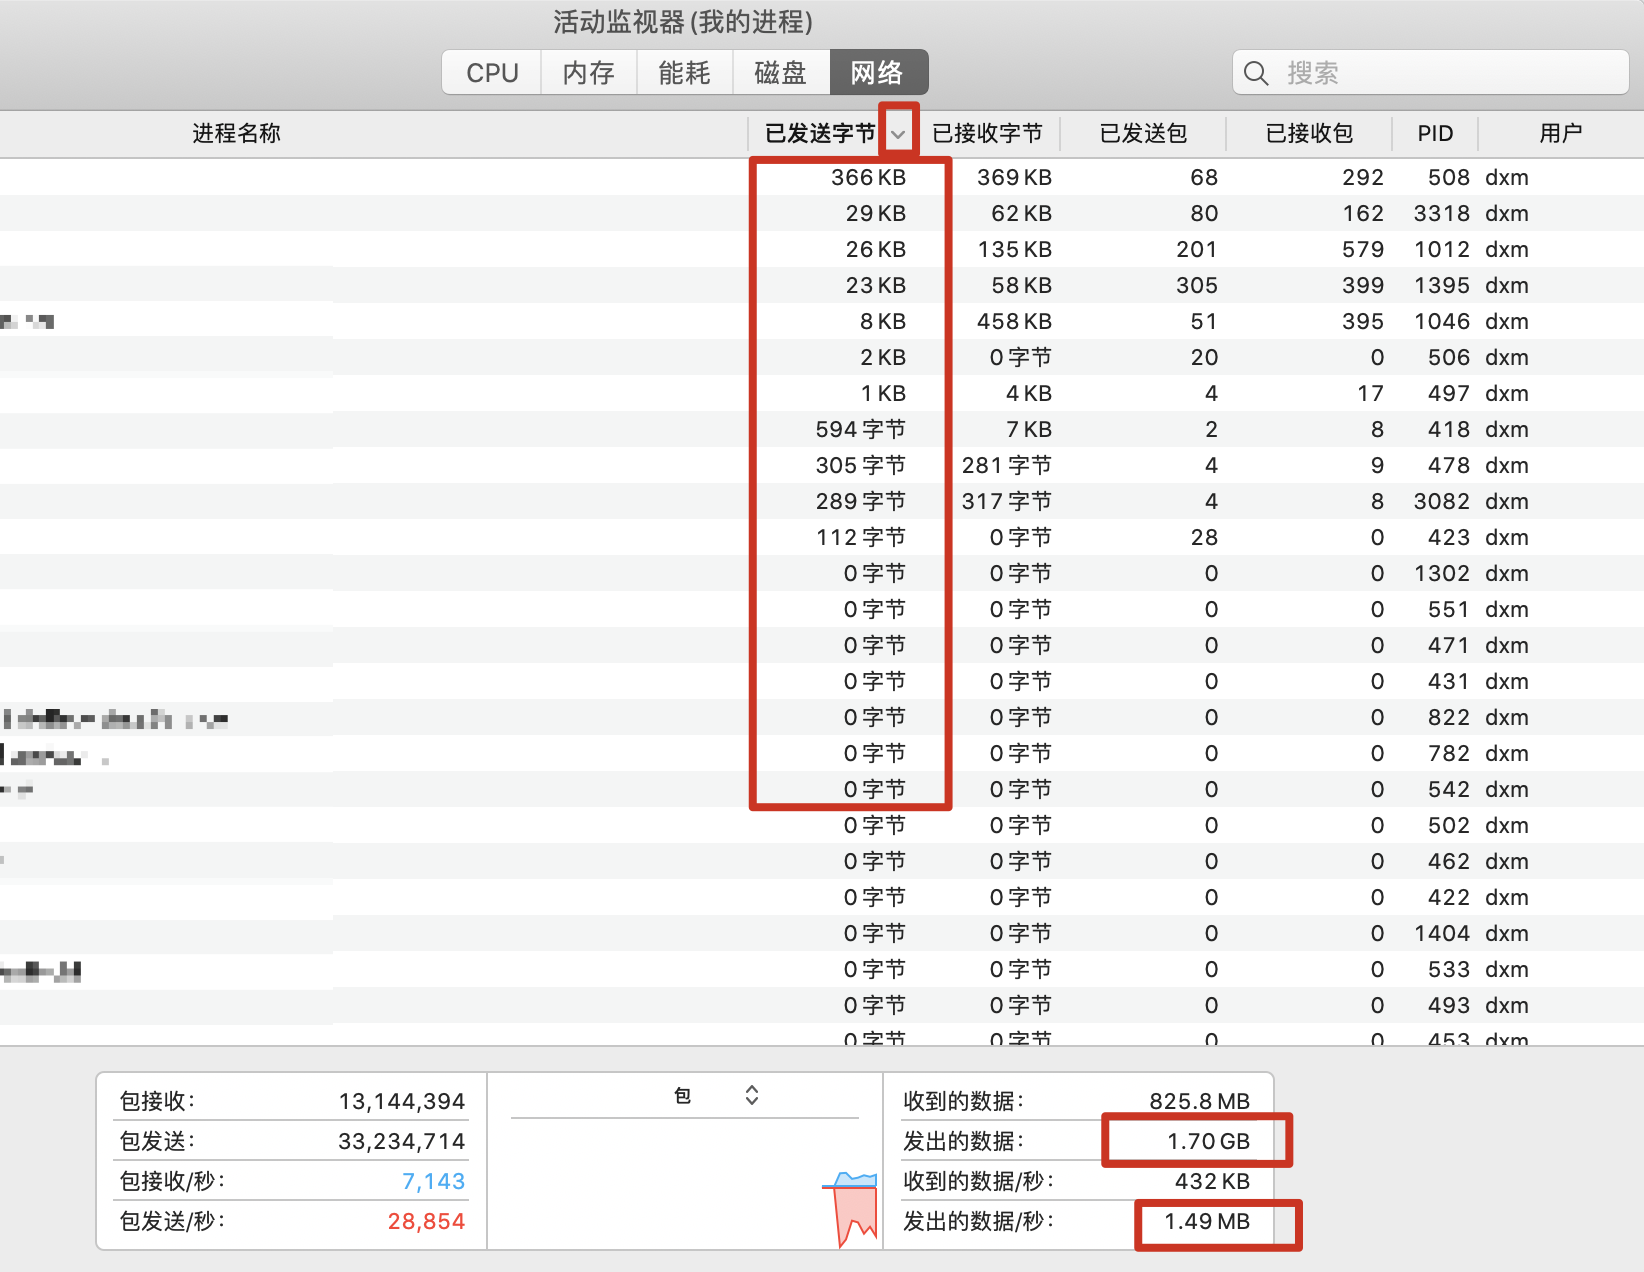Switch to the CPU tab
1644x1272 pixels.
pos(492,73)
